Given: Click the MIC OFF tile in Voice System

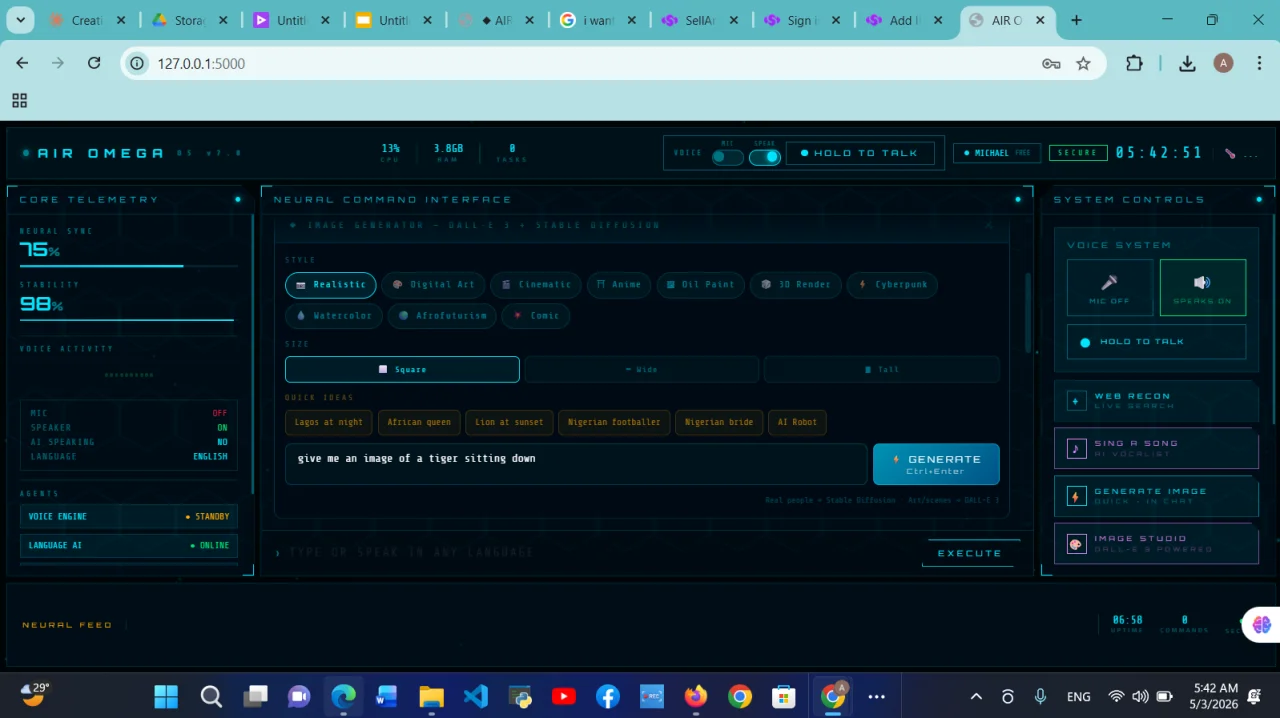Looking at the screenshot, I should pos(1109,288).
